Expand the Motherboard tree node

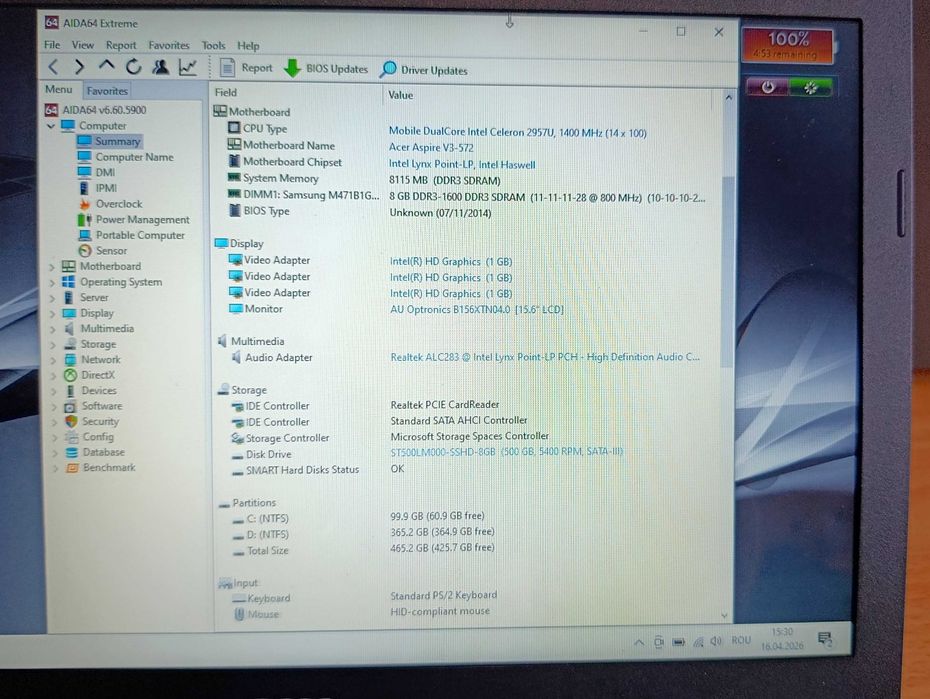(x=52, y=267)
